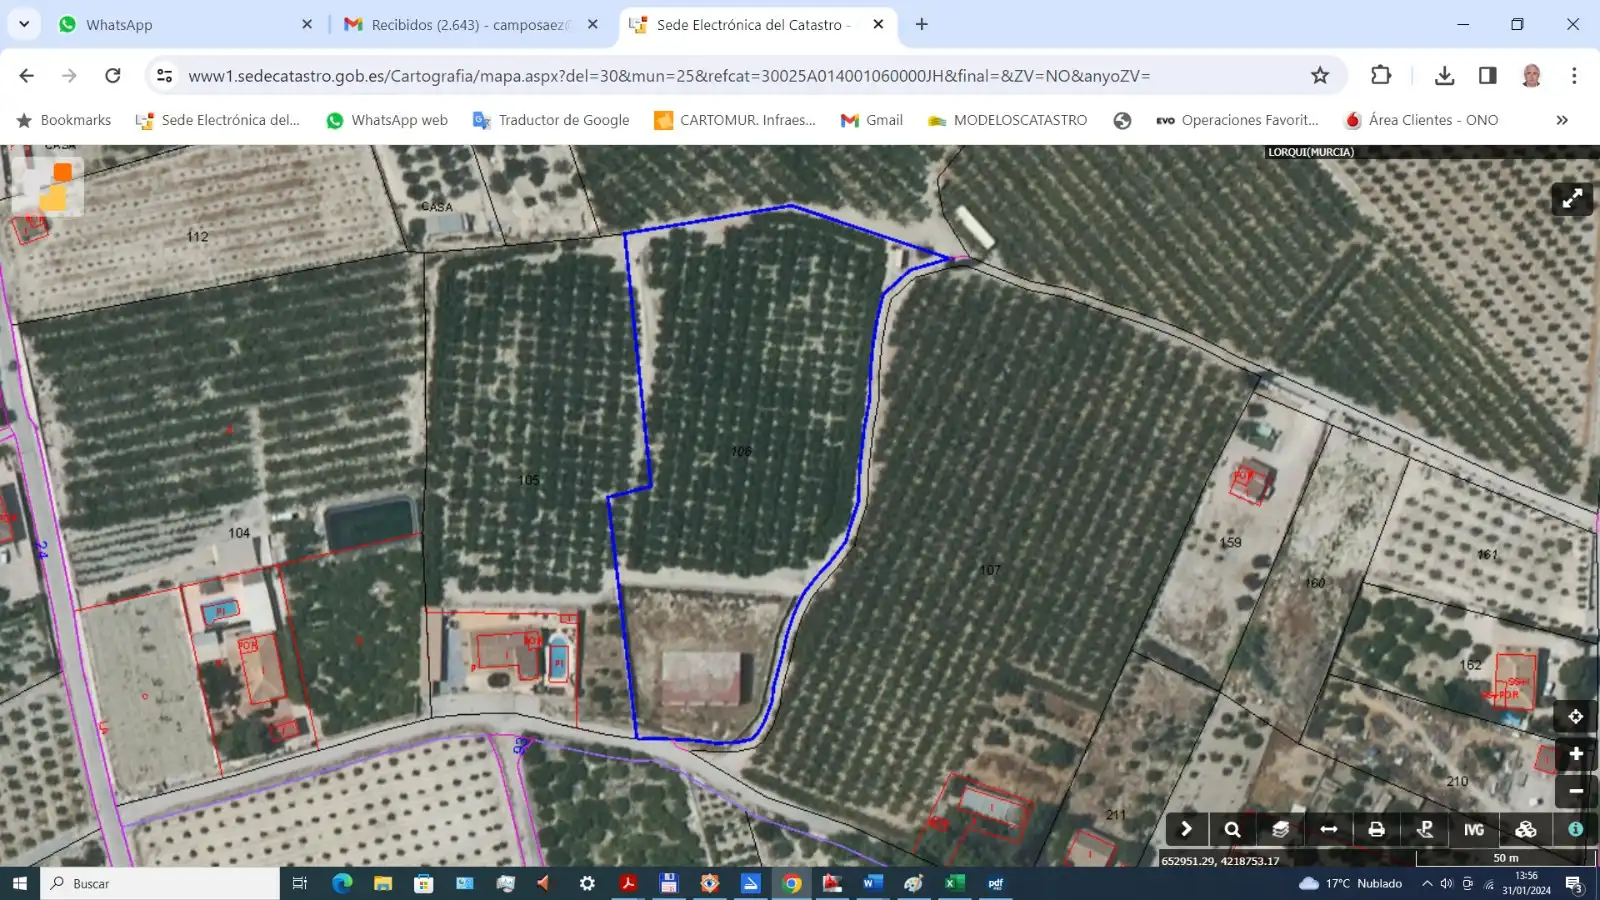Open Adobe Acrobat from the taskbar
The height and width of the screenshot is (900, 1600).
click(x=628, y=883)
